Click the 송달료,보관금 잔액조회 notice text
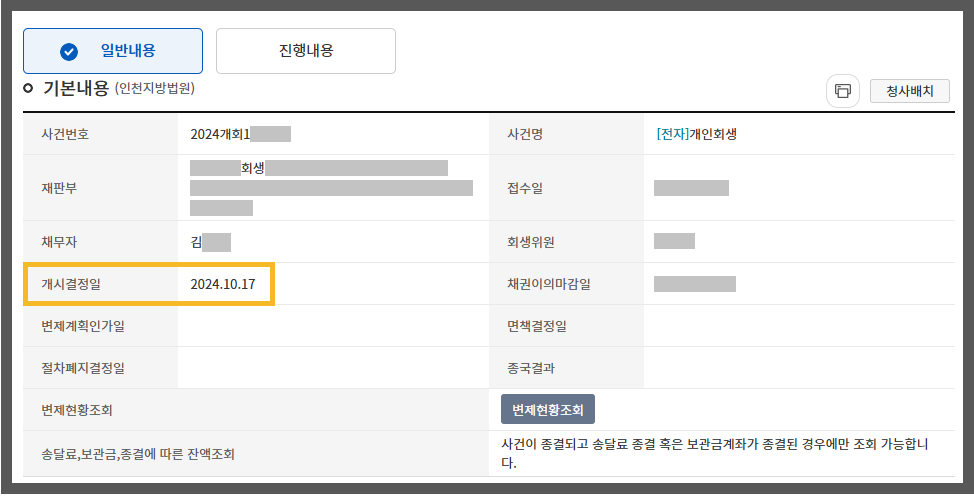 tap(715, 453)
